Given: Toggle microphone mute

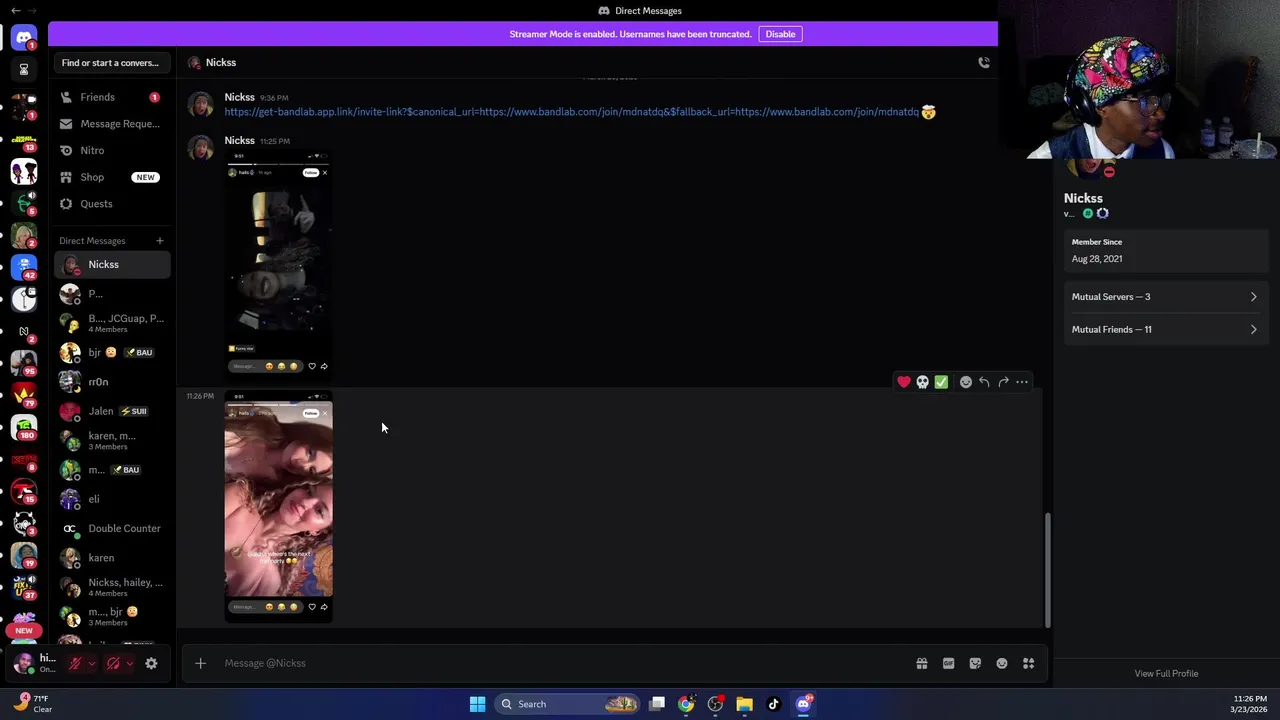Looking at the screenshot, I should pyautogui.click(x=75, y=663).
